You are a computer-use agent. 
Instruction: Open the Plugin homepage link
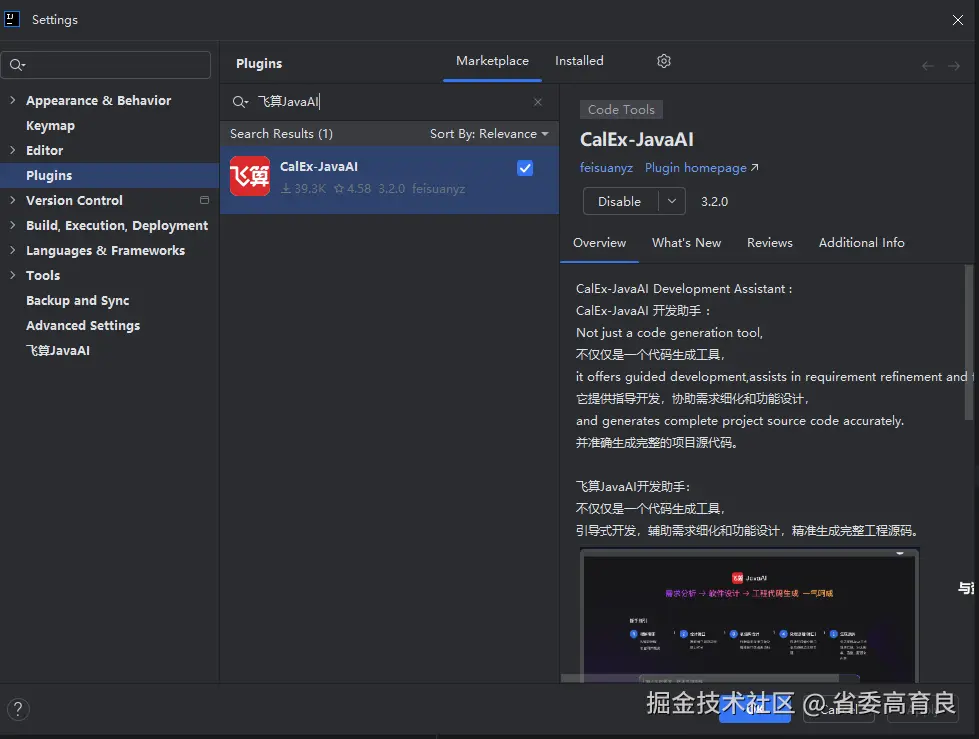(701, 168)
